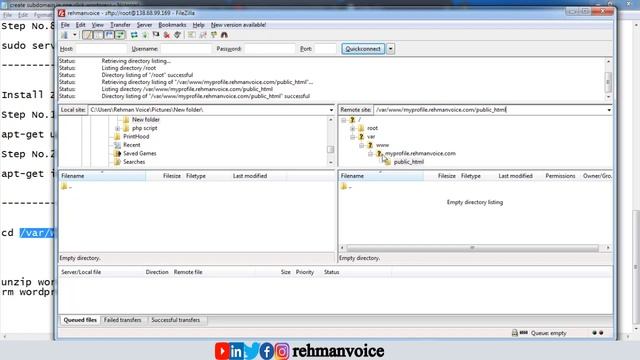This screenshot has width=640, height=360.
Task: Switch to the Failed transfers tab
Action: click(122, 320)
